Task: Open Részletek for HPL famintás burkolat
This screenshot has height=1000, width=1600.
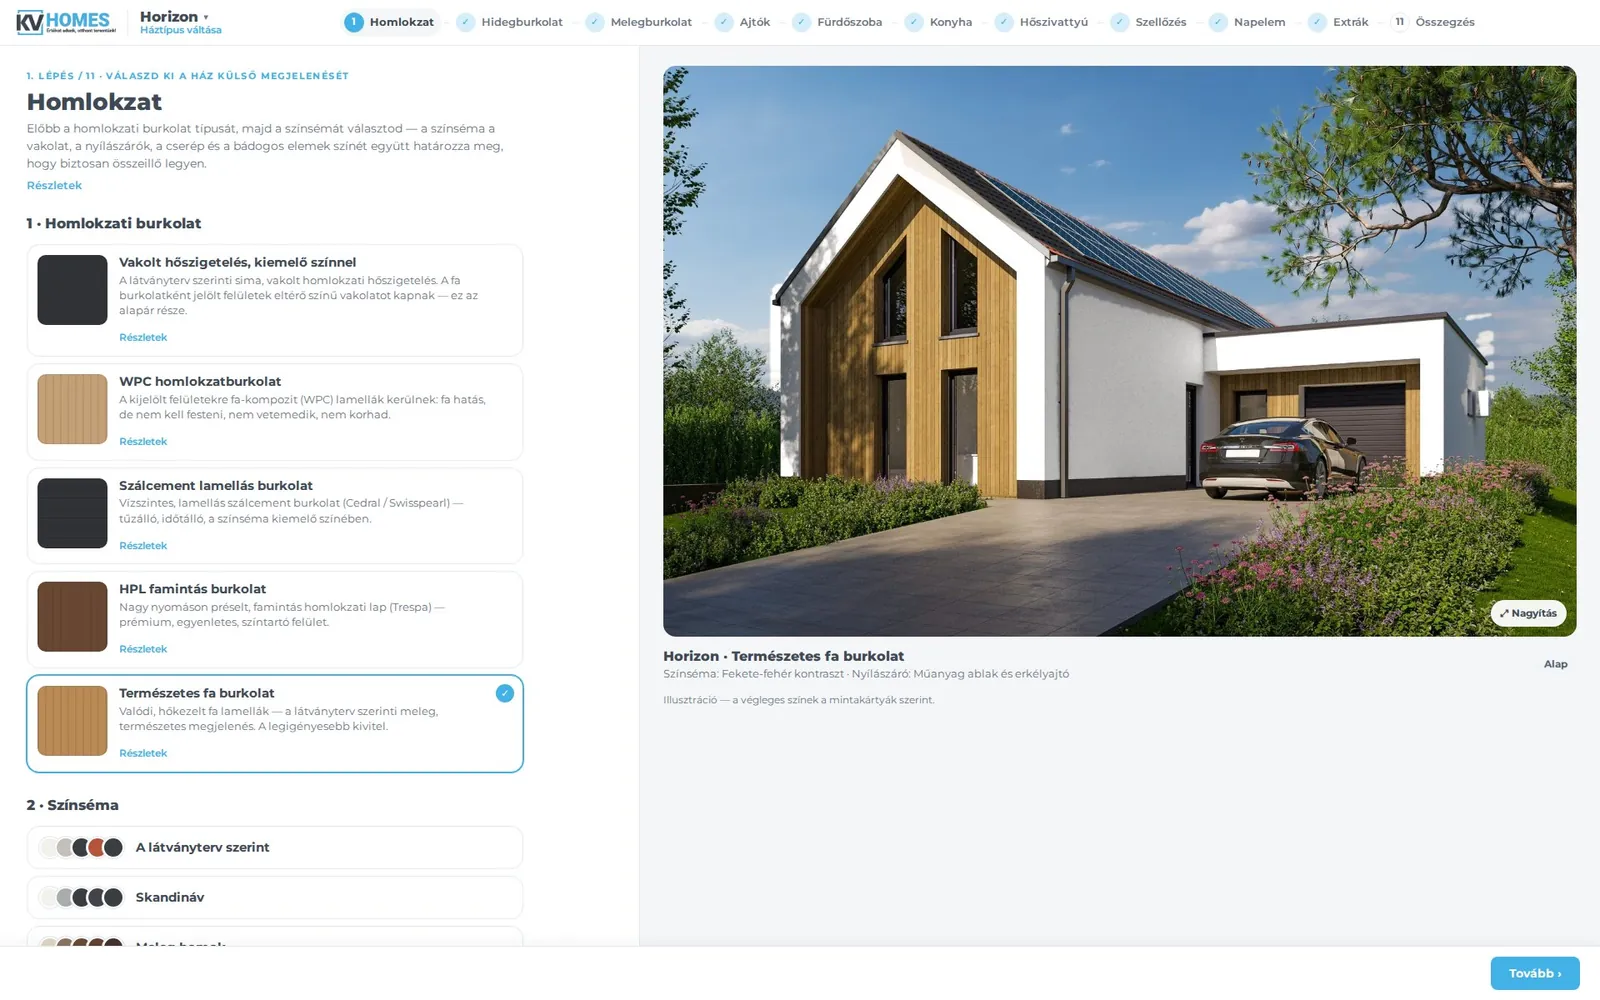Action: click(143, 649)
